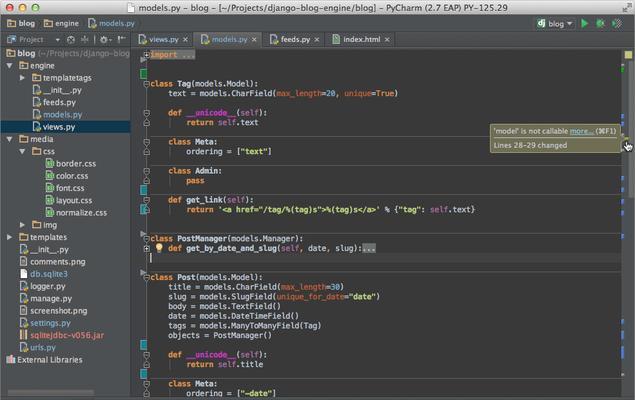Run with coverage icon in the top toolbar

coord(617,23)
